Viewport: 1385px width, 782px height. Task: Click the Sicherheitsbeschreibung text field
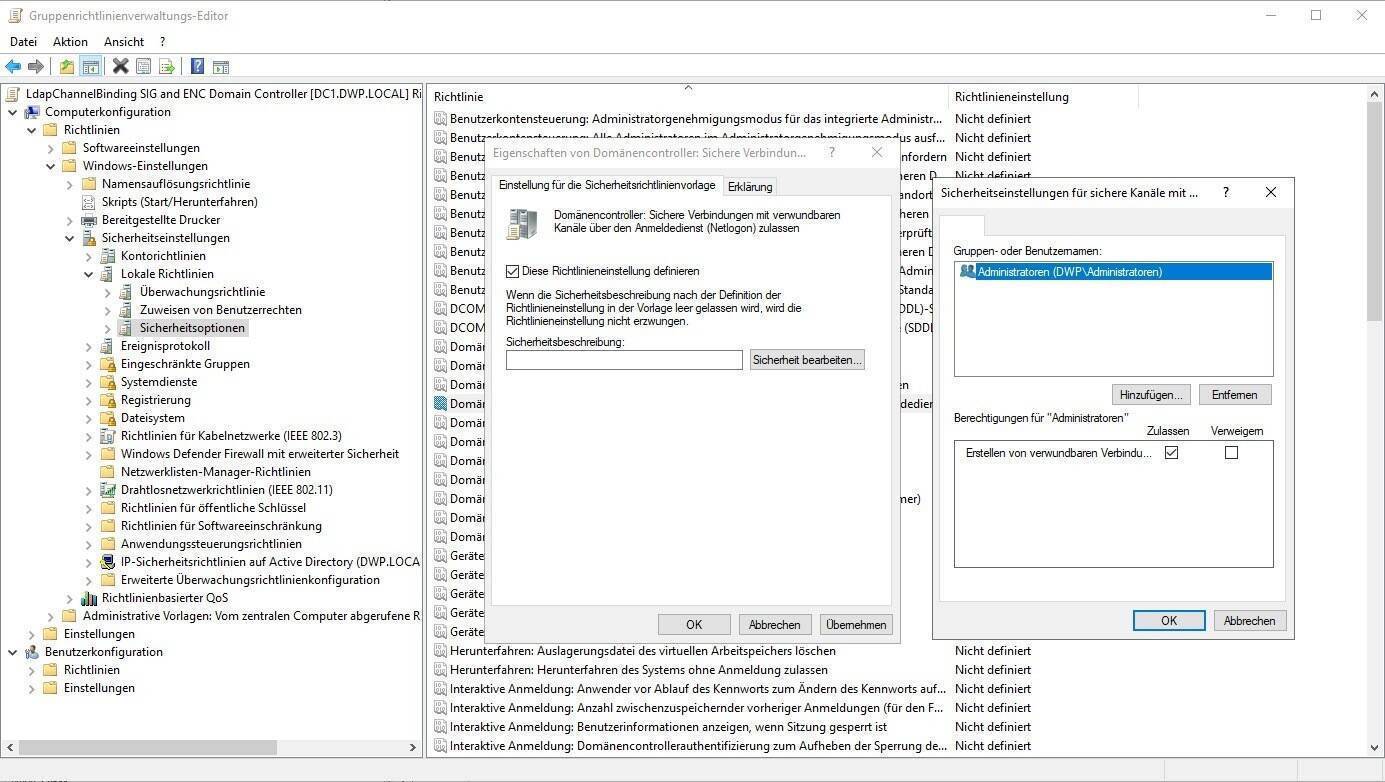click(624, 360)
